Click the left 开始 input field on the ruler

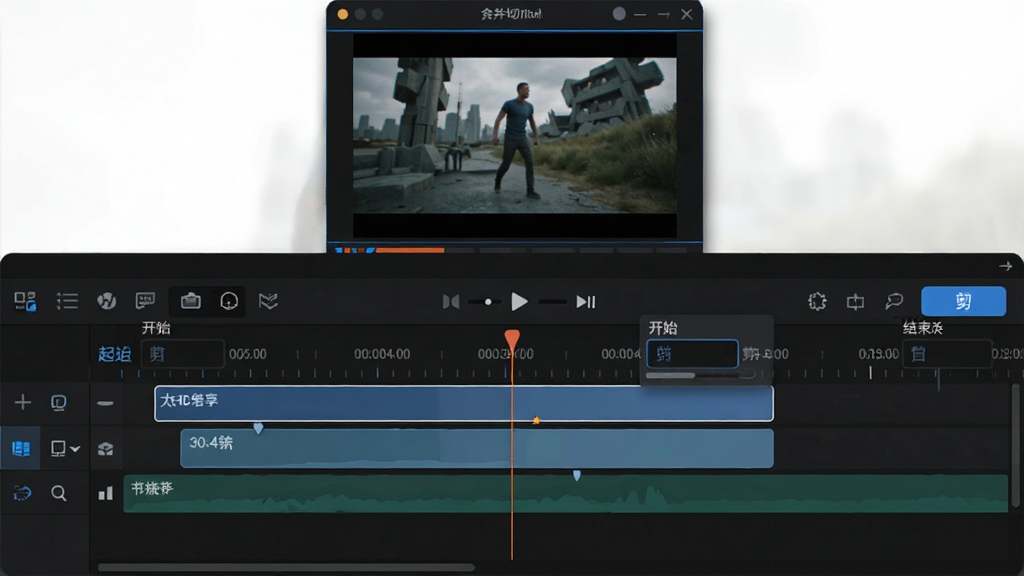click(183, 354)
